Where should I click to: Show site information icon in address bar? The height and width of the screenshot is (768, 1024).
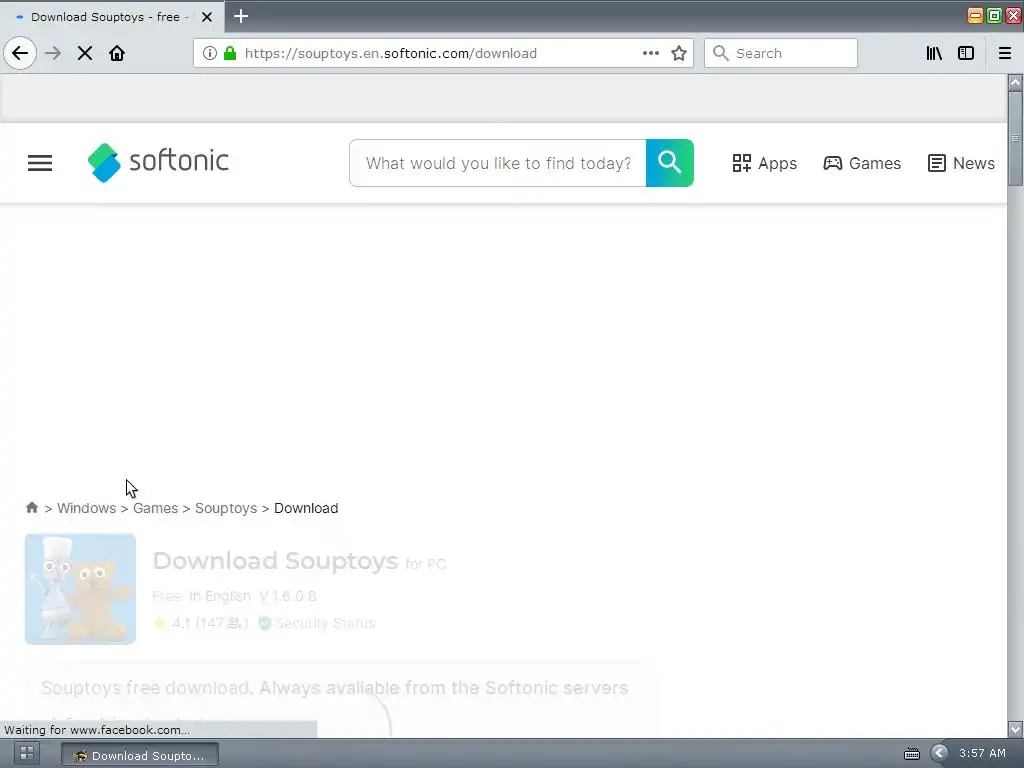tap(210, 53)
